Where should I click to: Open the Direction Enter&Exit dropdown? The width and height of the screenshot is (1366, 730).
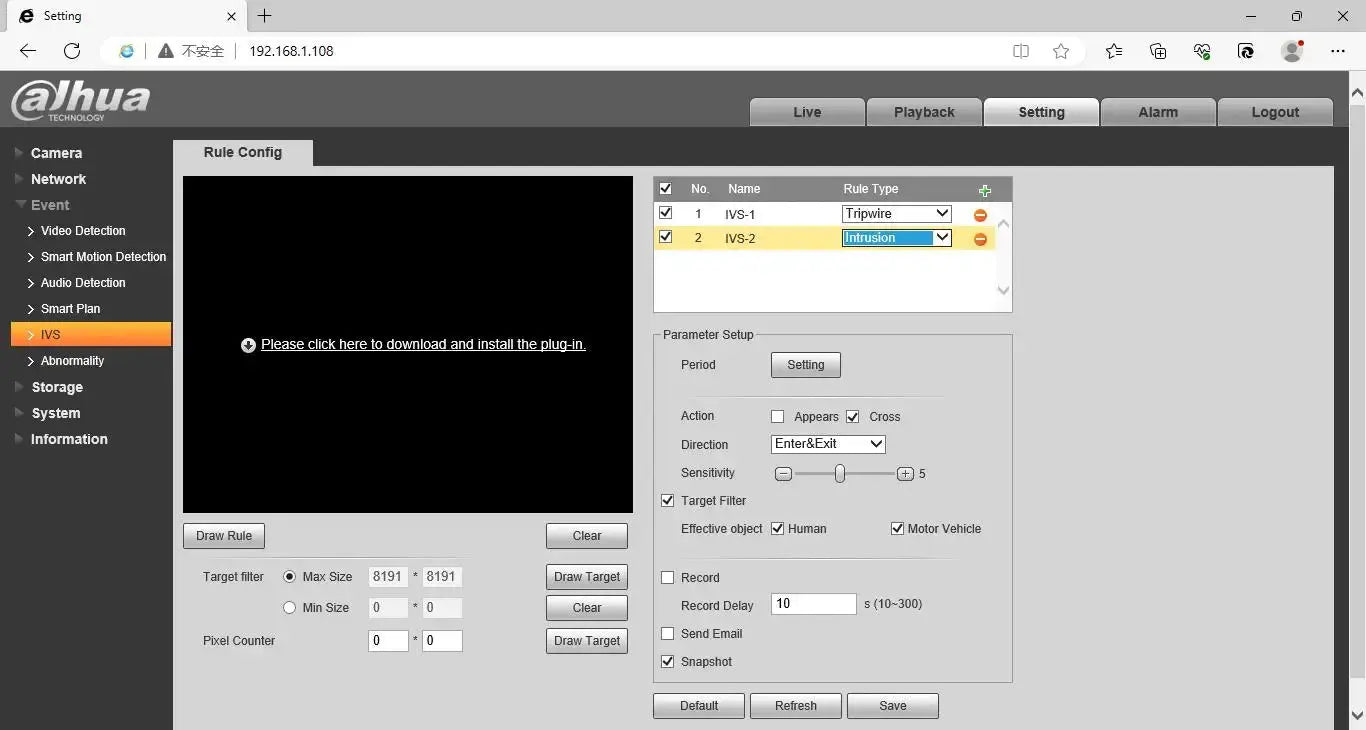coord(828,444)
